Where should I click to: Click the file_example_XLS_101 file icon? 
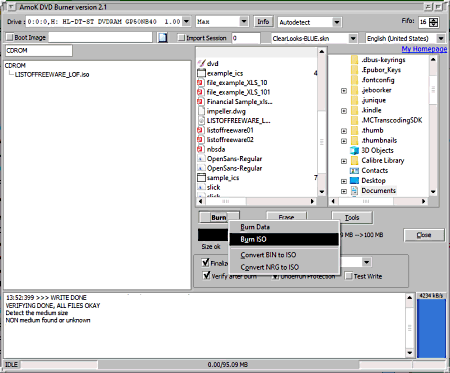click(200, 92)
